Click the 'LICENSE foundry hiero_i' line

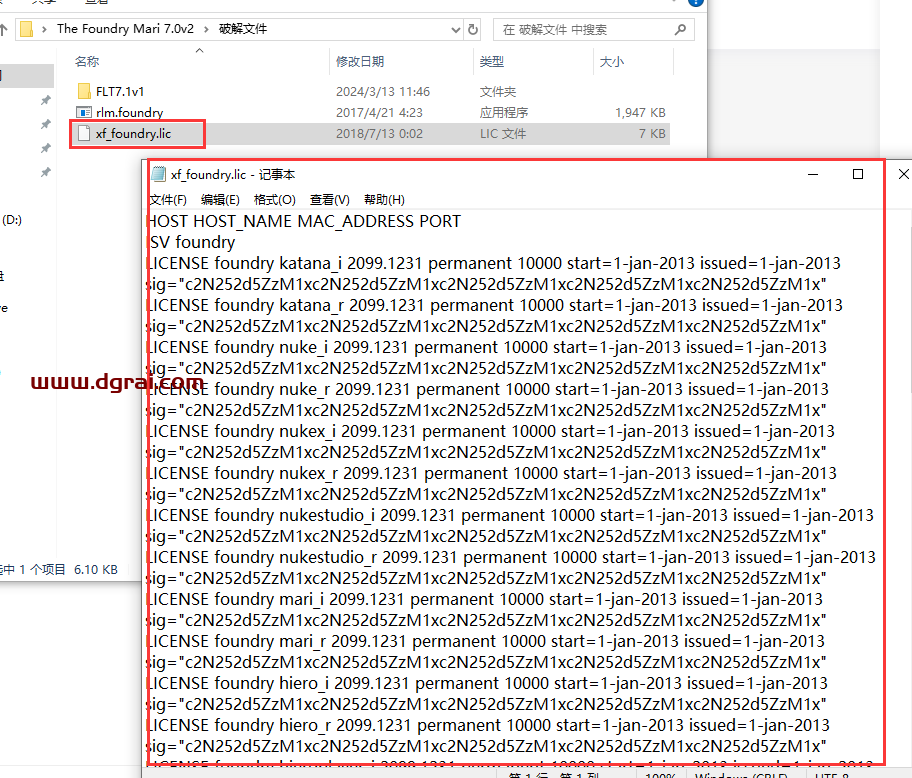(x=487, y=683)
